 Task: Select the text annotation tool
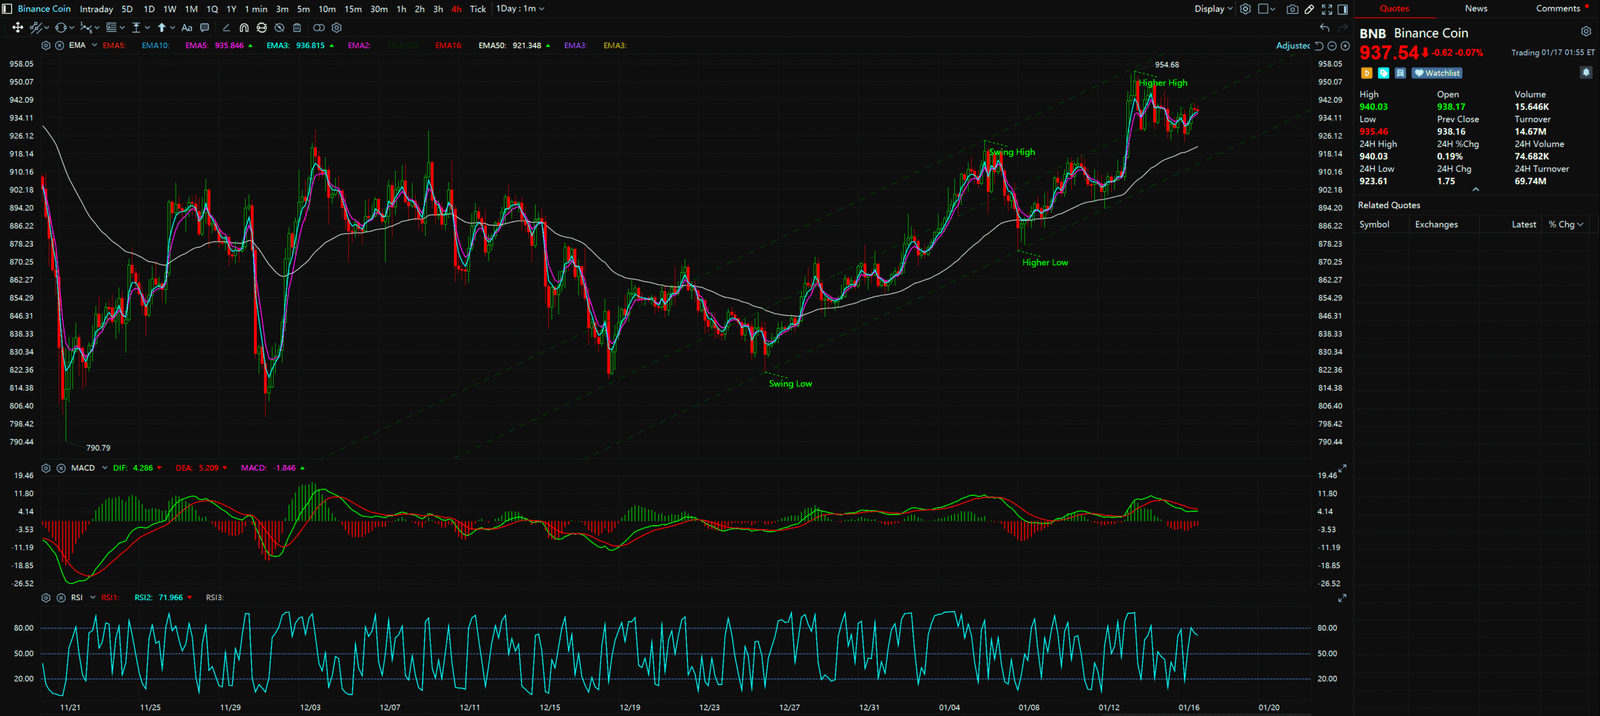point(187,28)
